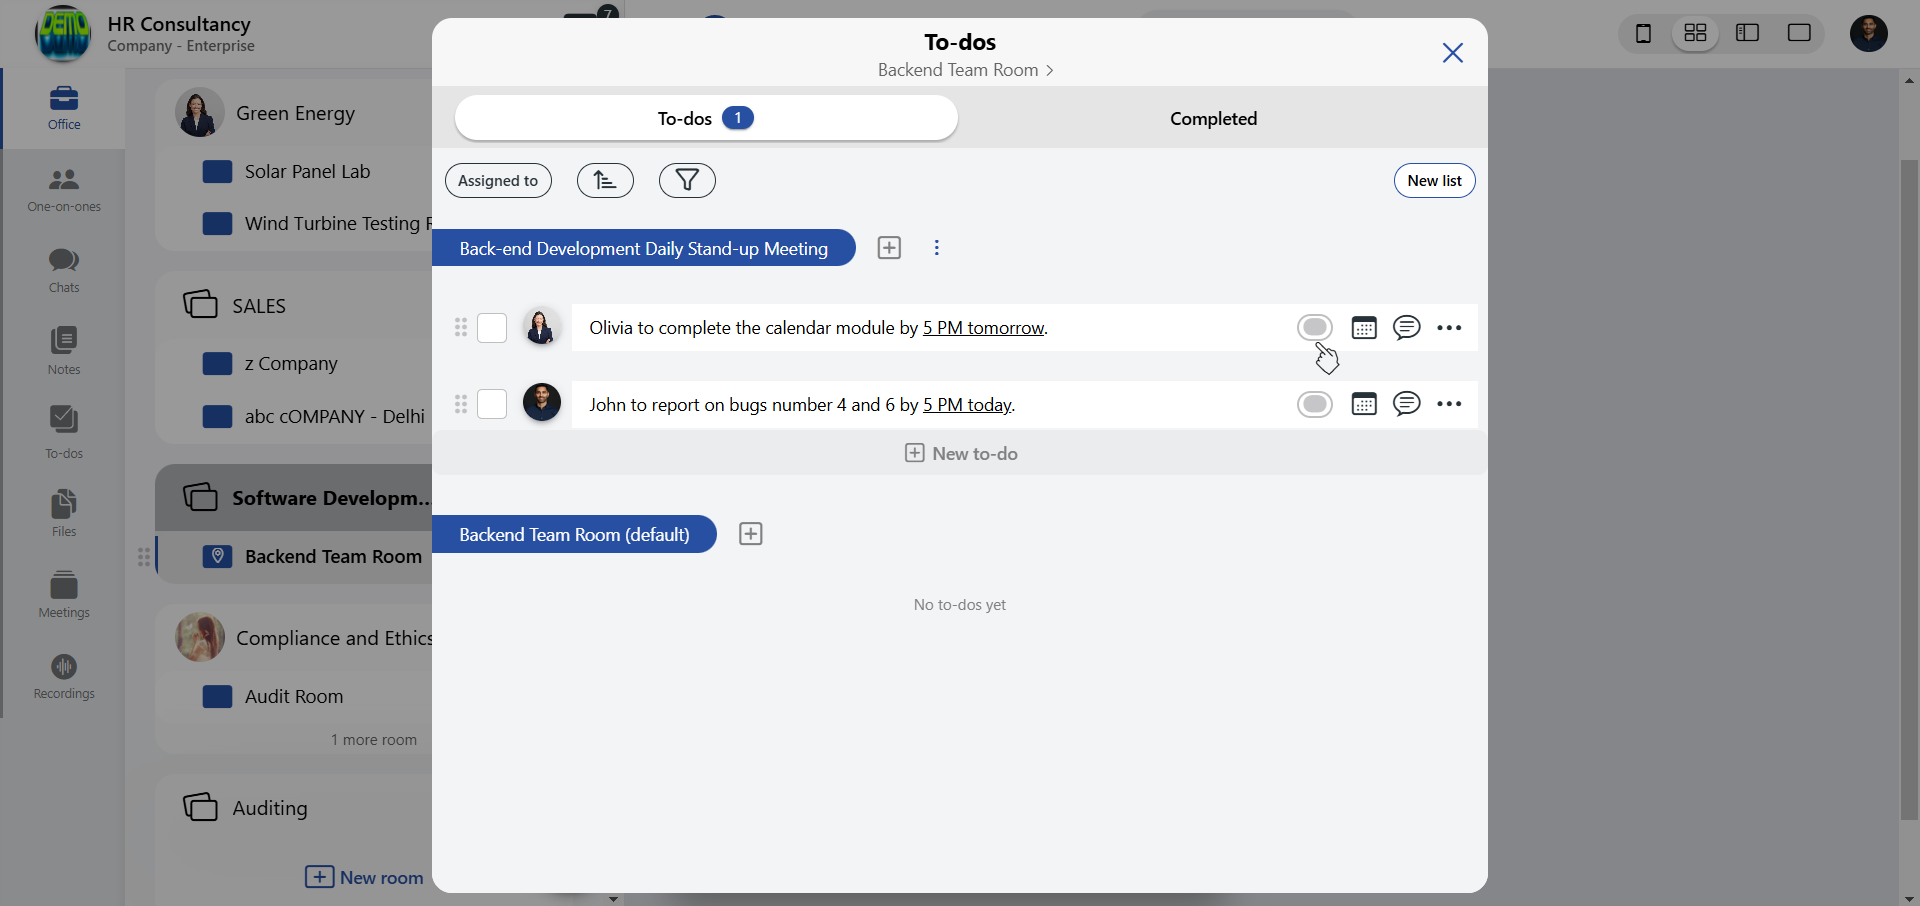Open the sort order button
Image resolution: width=1920 pixels, height=906 pixels.
[605, 180]
